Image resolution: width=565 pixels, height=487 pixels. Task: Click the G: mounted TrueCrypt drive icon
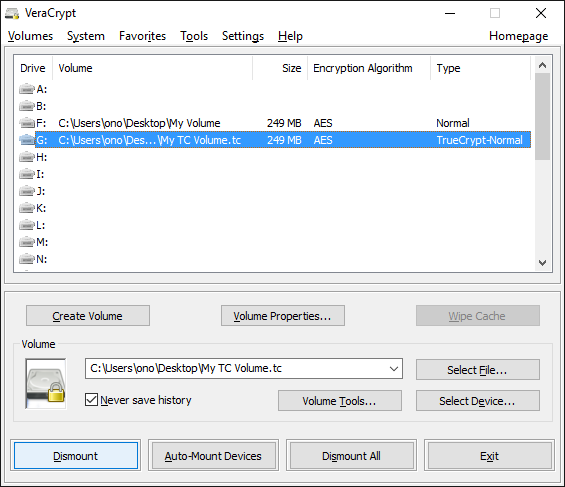[x=27, y=140]
